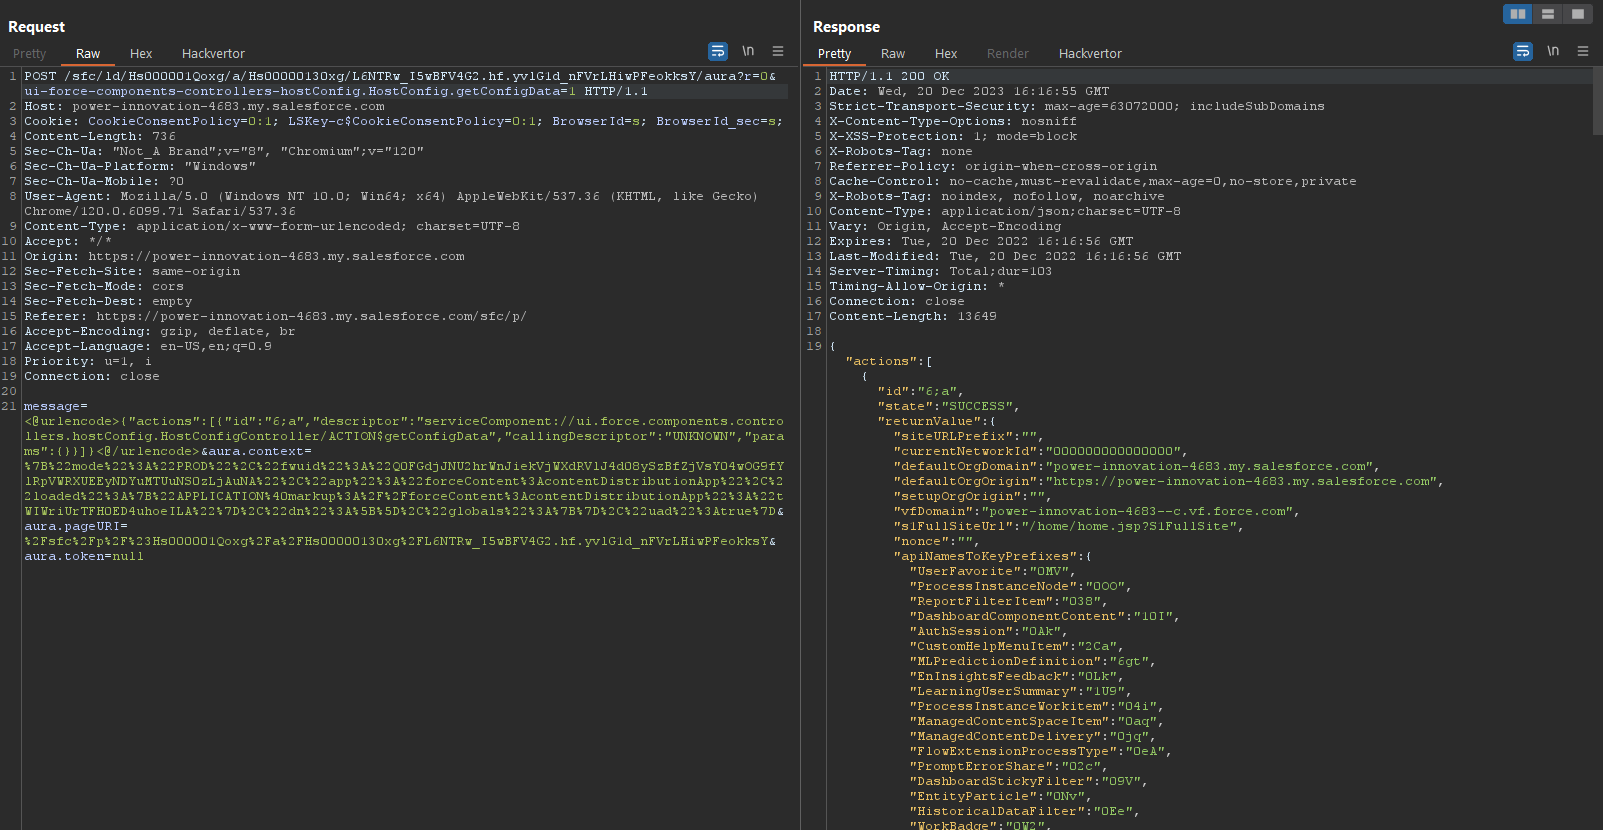Select side-by-side layout icon
The width and height of the screenshot is (1603, 830).
click(1518, 14)
